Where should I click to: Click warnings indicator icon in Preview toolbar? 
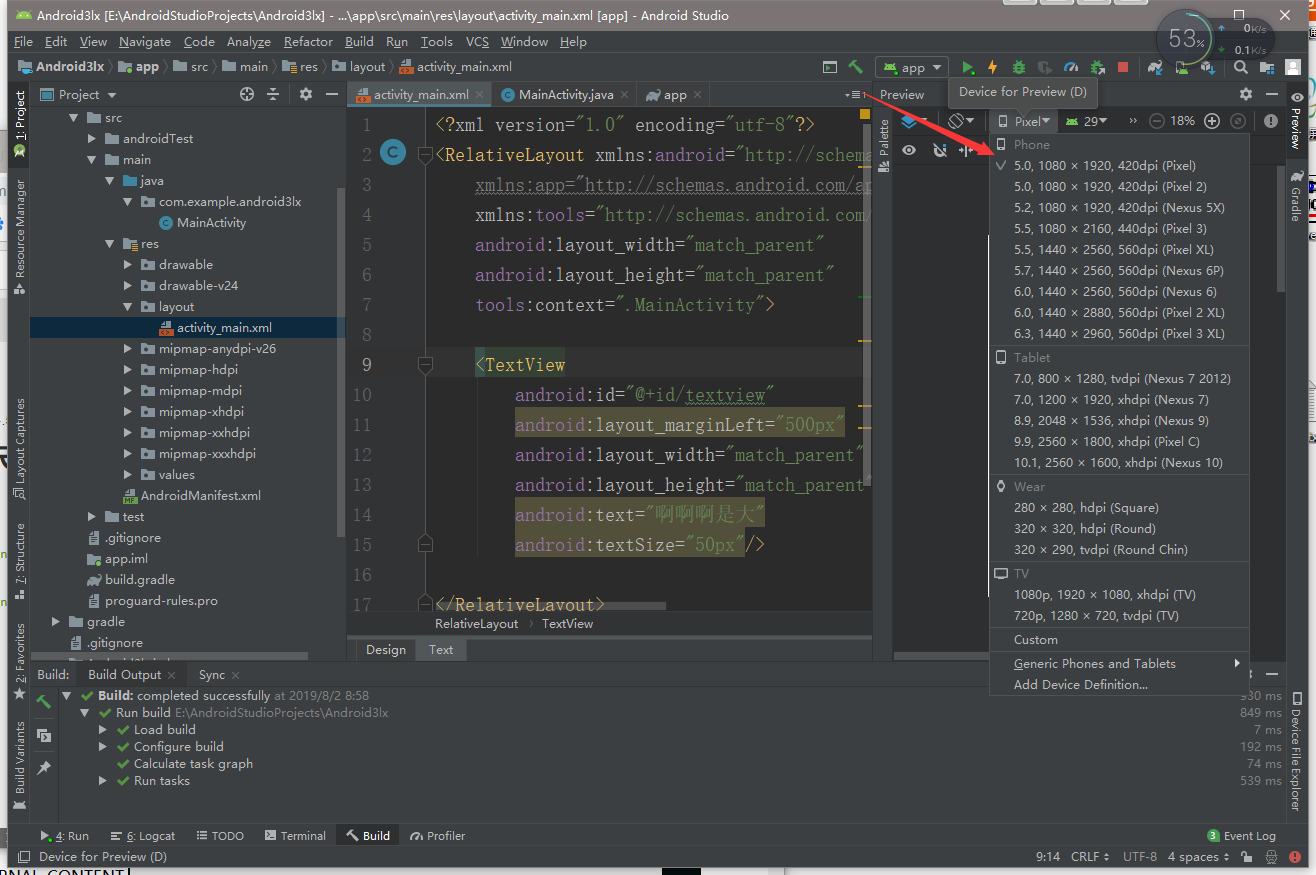tap(1271, 121)
